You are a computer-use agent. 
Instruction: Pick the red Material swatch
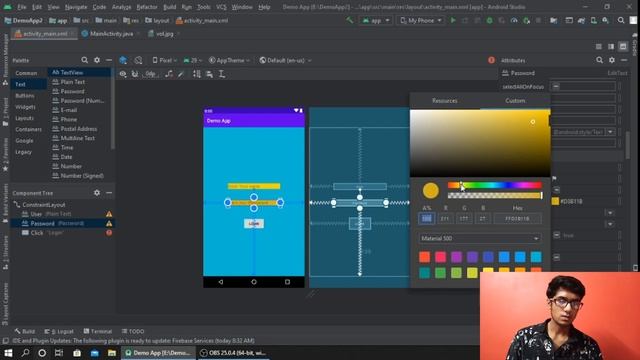click(x=424, y=257)
